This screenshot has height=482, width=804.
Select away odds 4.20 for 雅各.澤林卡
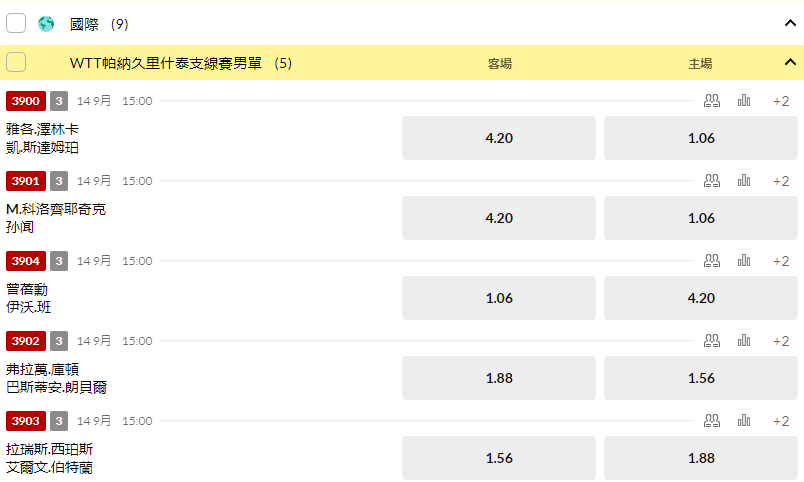pos(498,138)
